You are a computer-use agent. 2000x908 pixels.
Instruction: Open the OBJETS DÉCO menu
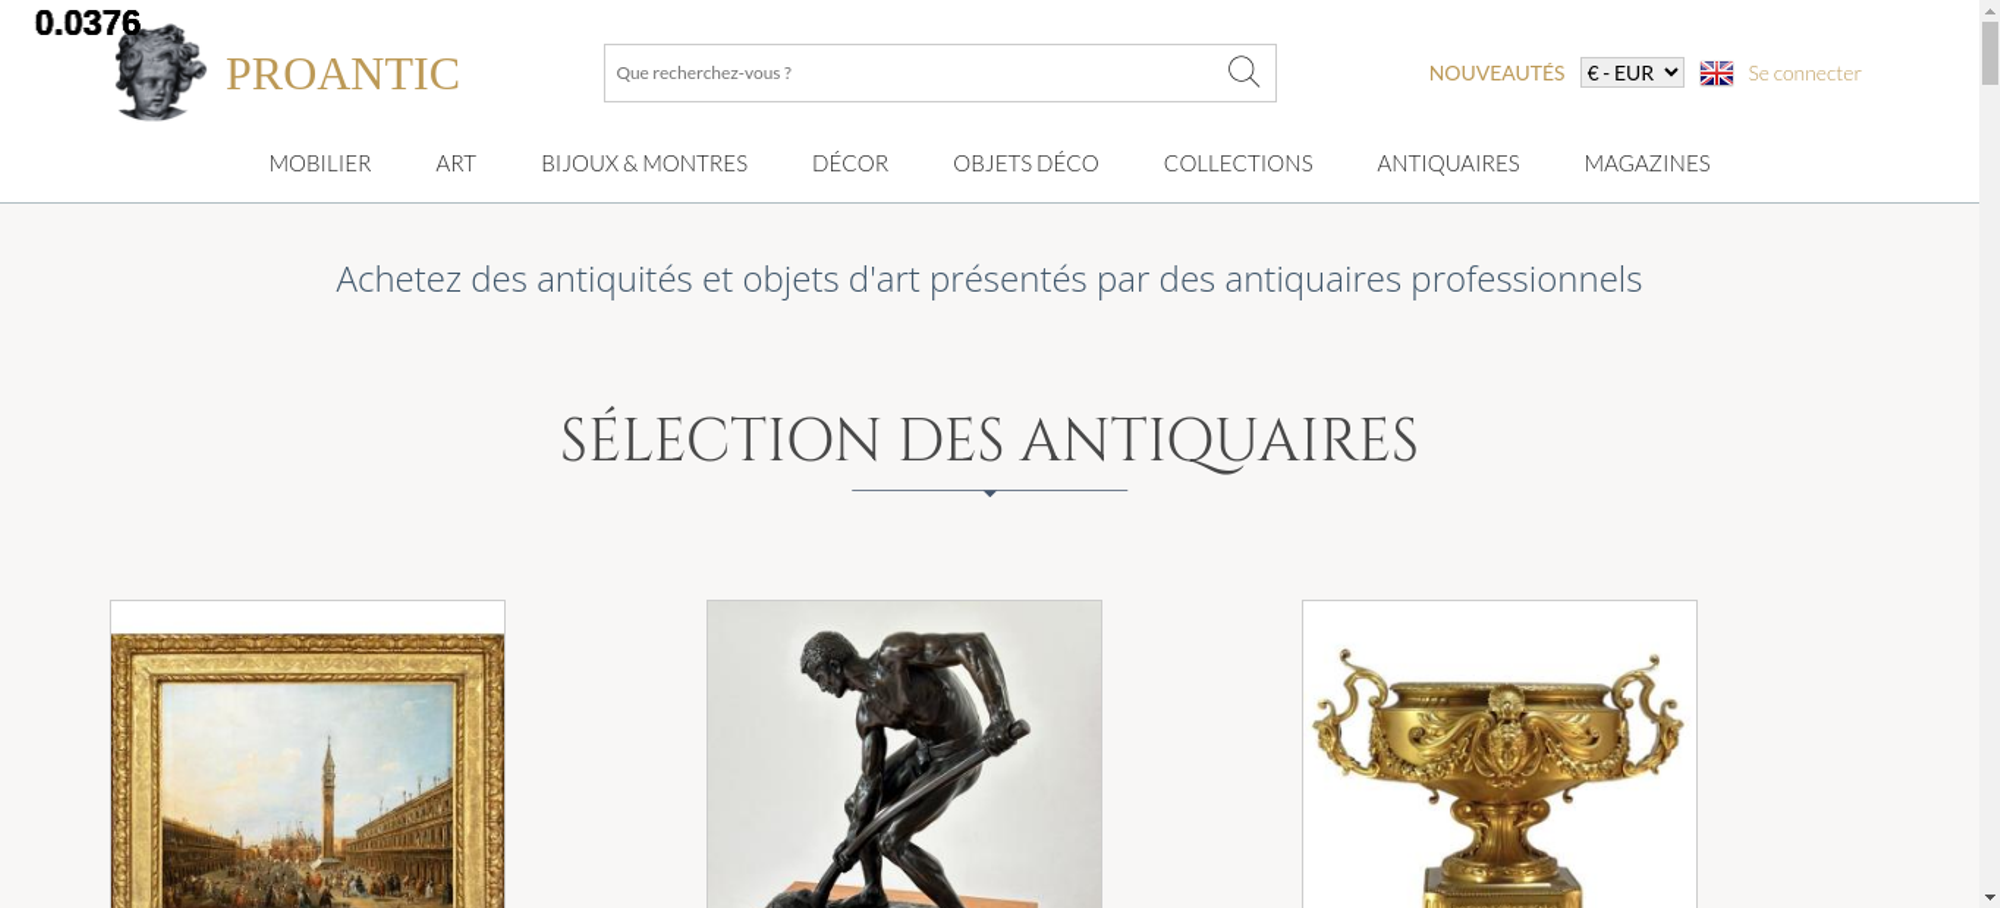(1026, 163)
